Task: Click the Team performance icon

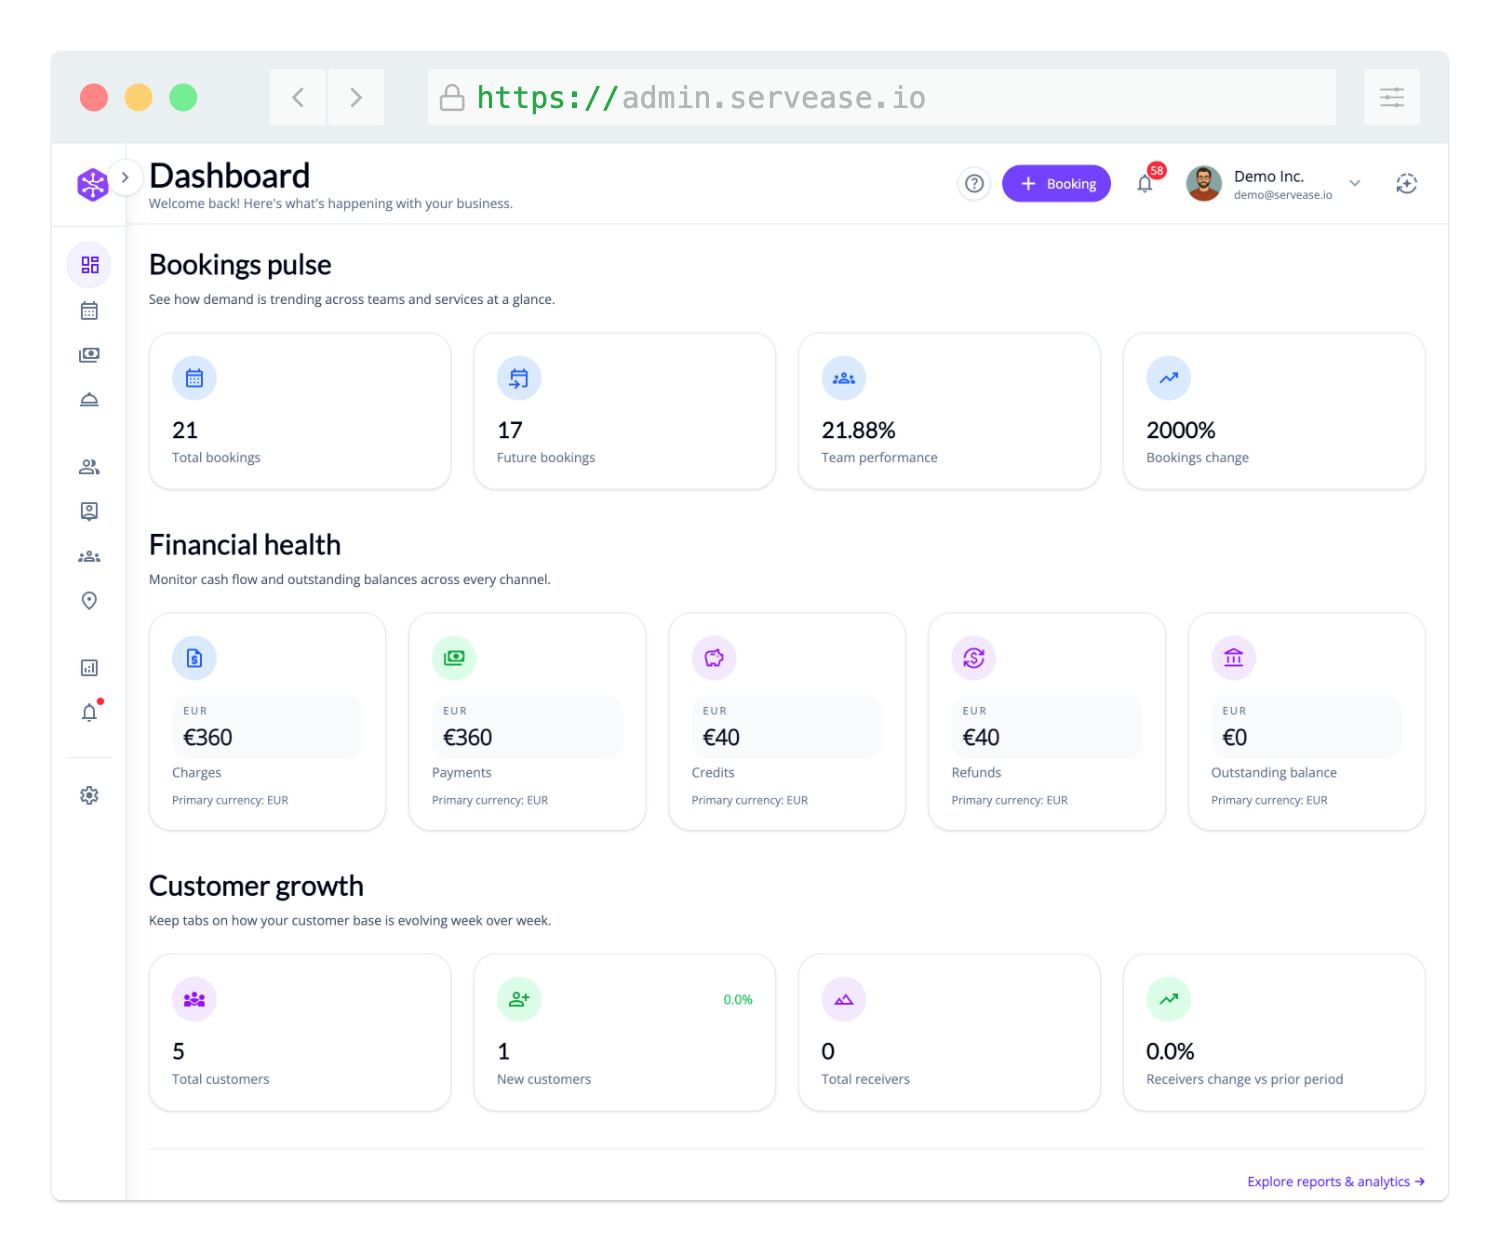Action: click(844, 378)
